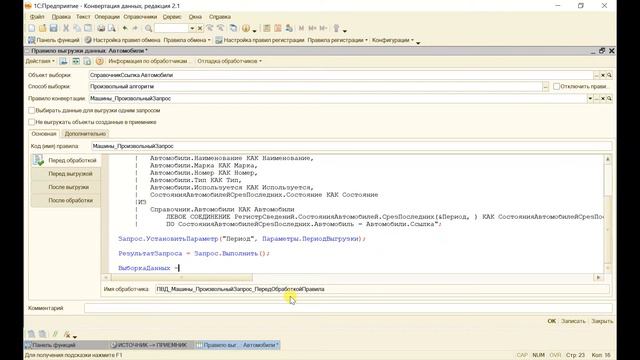The height and width of the screenshot is (360, 640).
Task: Open the Файл menu
Action: point(37,17)
